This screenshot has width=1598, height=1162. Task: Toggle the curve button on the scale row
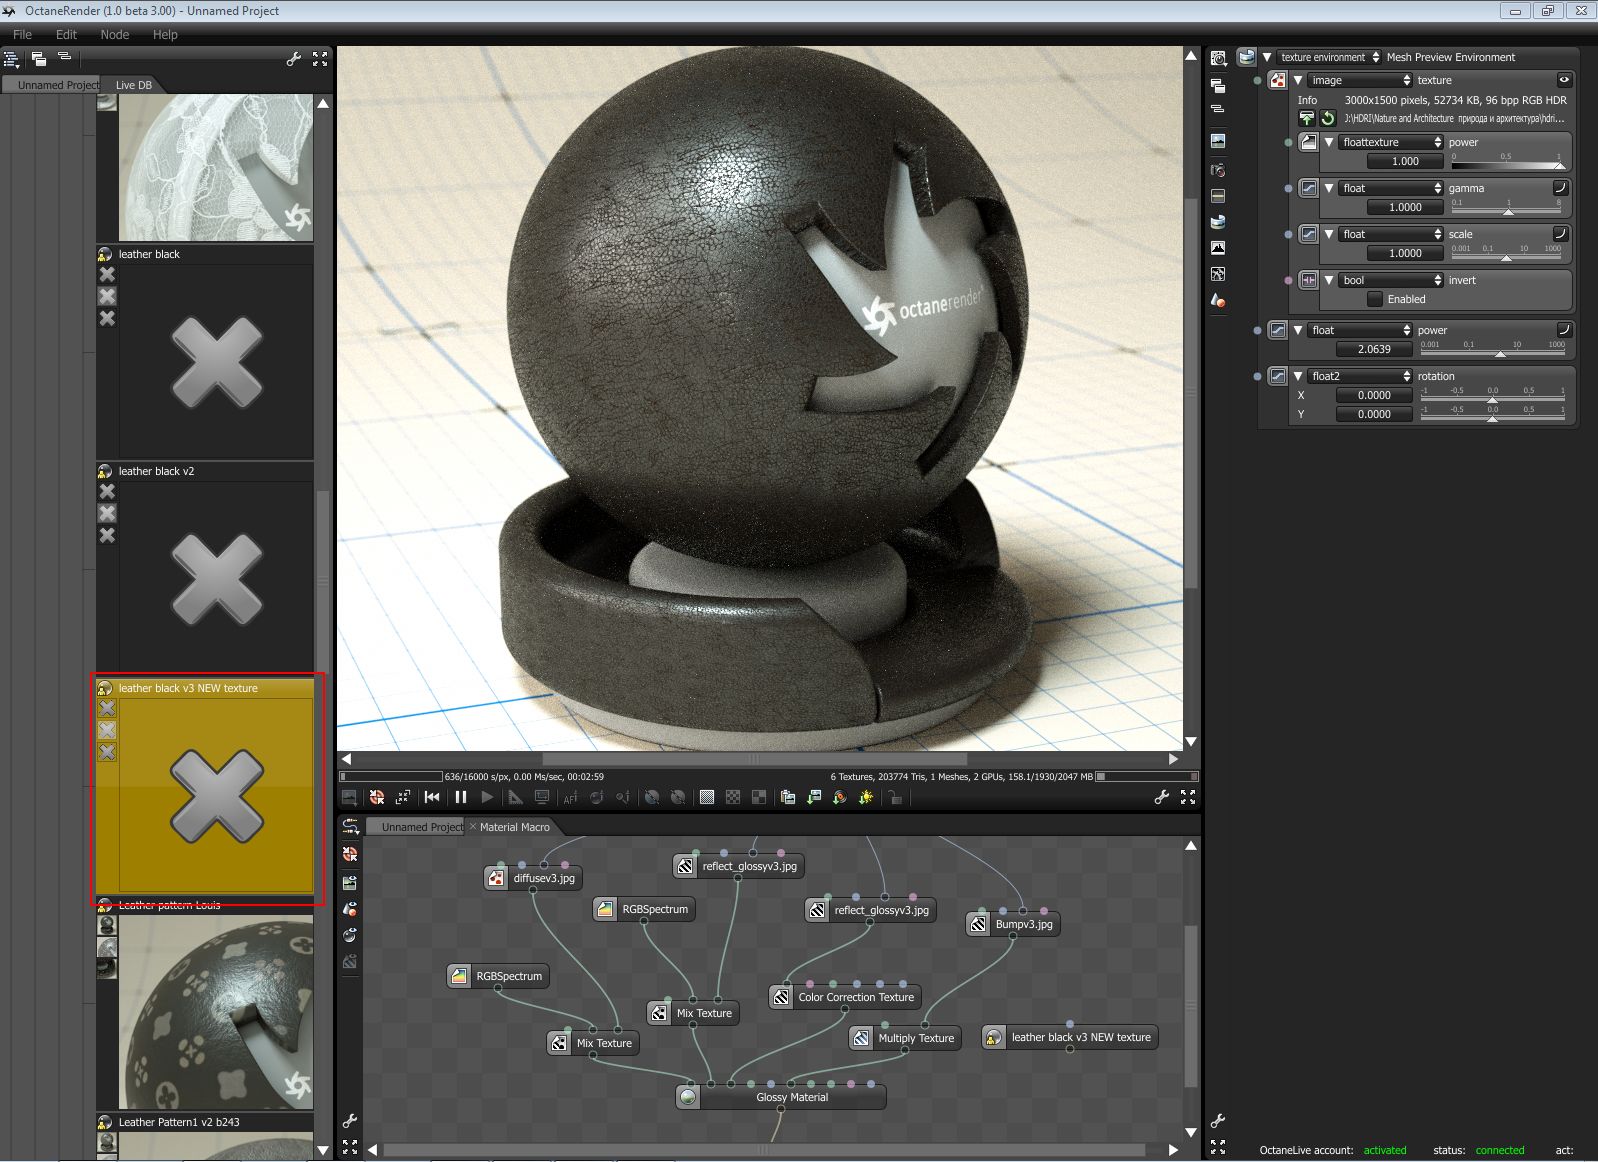(1559, 234)
